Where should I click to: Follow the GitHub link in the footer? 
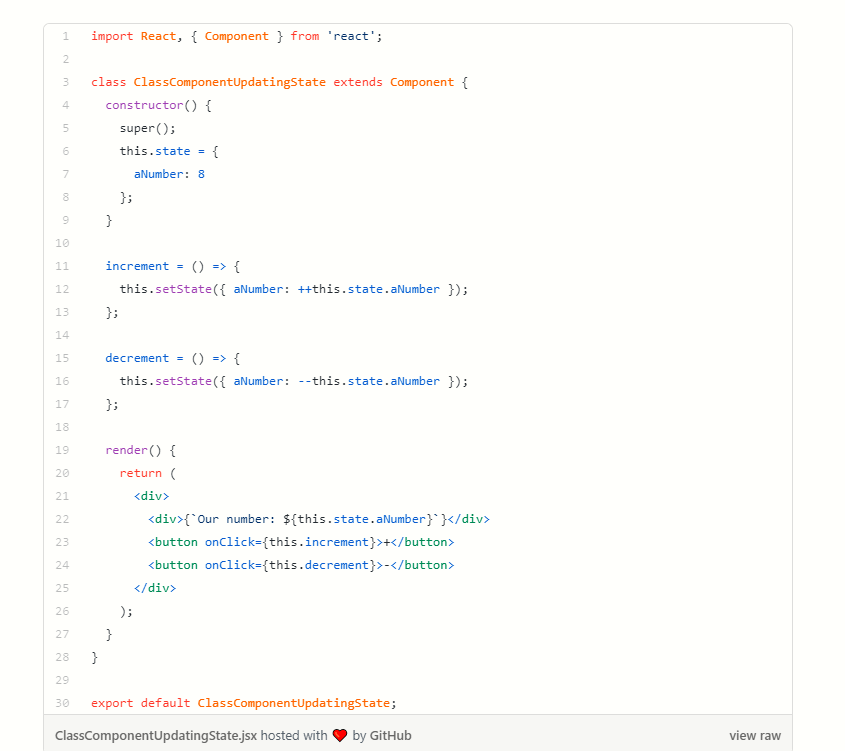click(390, 735)
